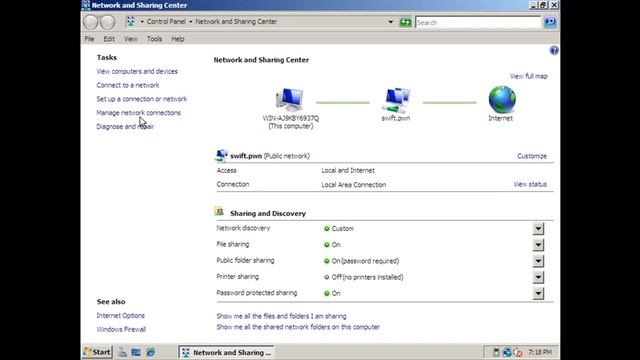
Task: Click Customize for swift.pwn network
Action: click(532, 156)
